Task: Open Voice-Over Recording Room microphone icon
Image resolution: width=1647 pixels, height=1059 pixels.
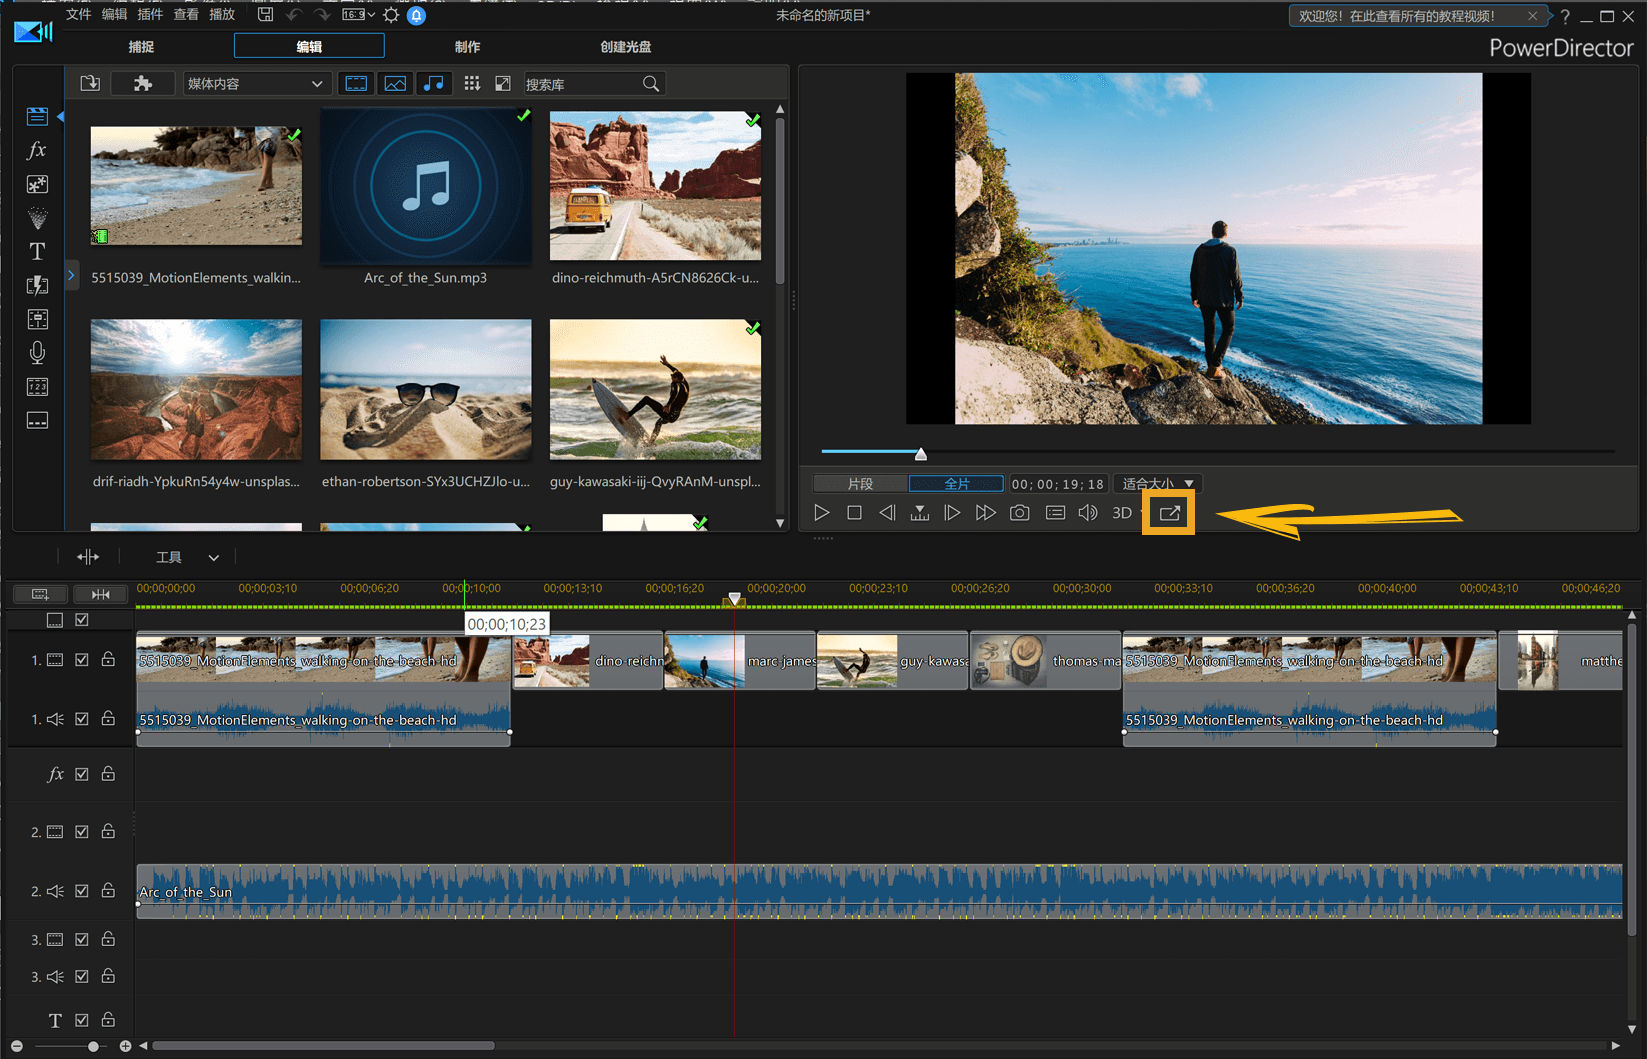Action: pos(37,353)
